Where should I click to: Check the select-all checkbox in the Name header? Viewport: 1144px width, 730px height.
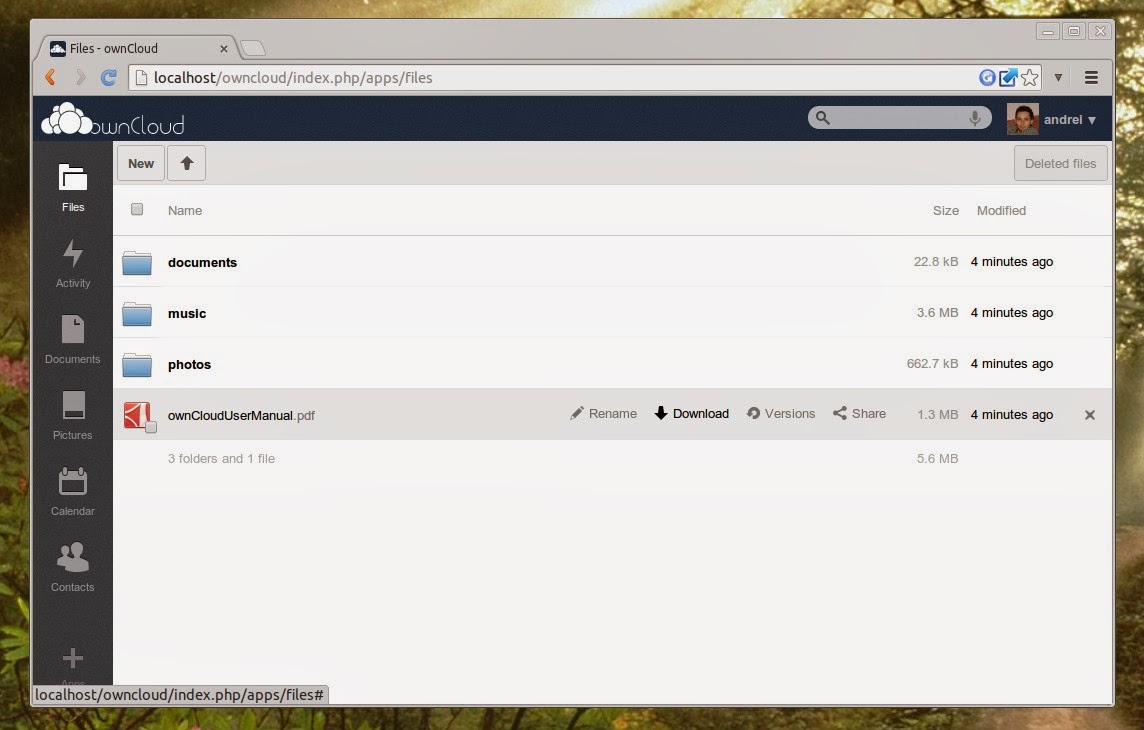[137, 210]
